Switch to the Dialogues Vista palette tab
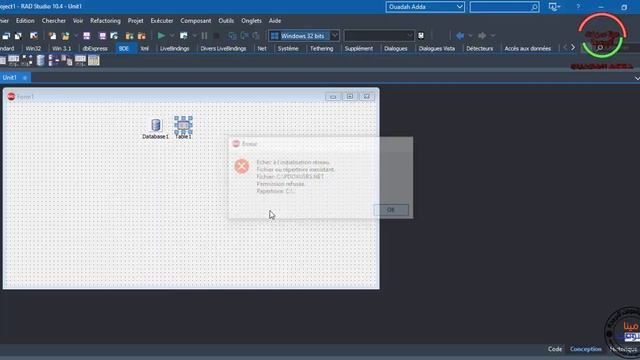 436,49
